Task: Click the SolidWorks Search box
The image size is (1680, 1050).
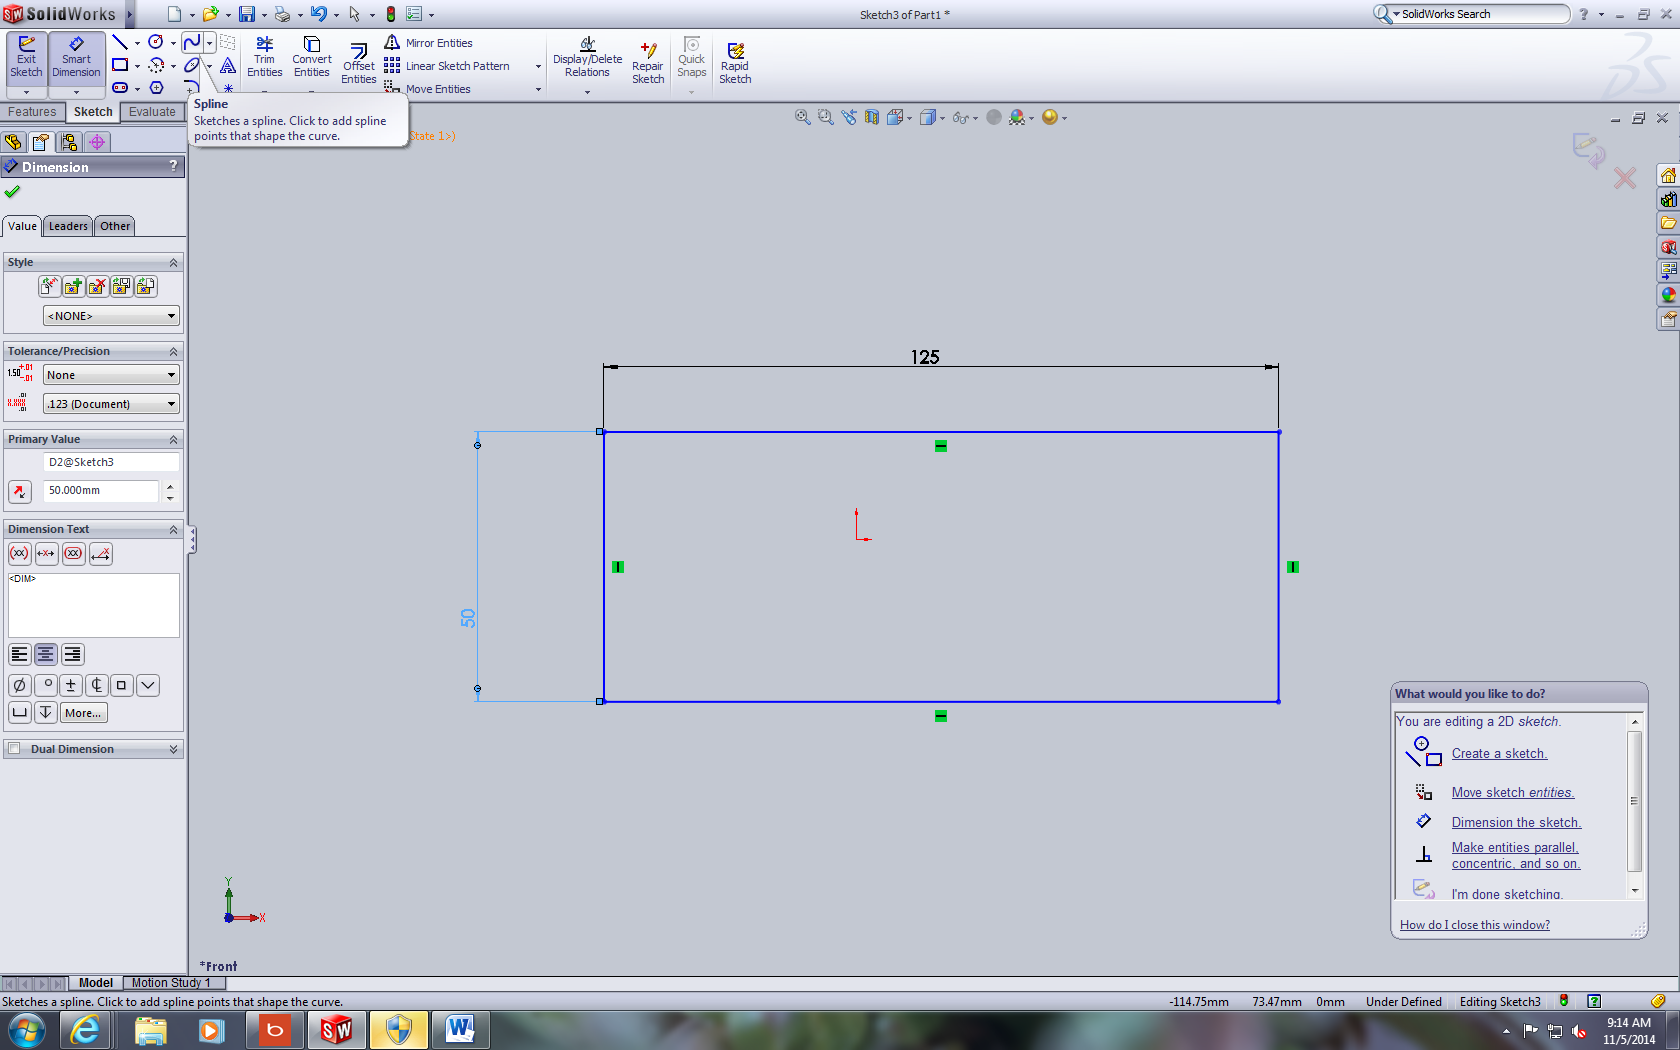Action: (1482, 14)
